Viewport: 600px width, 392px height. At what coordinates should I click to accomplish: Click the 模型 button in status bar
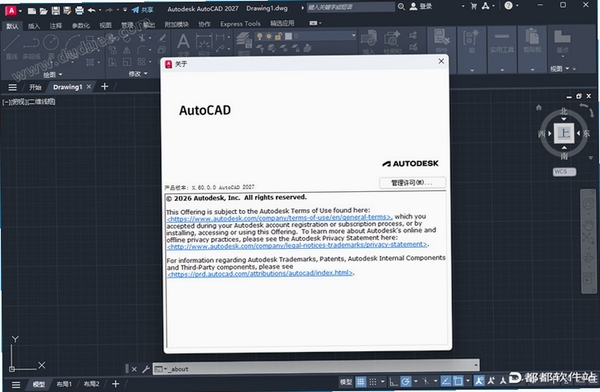tap(346, 382)
